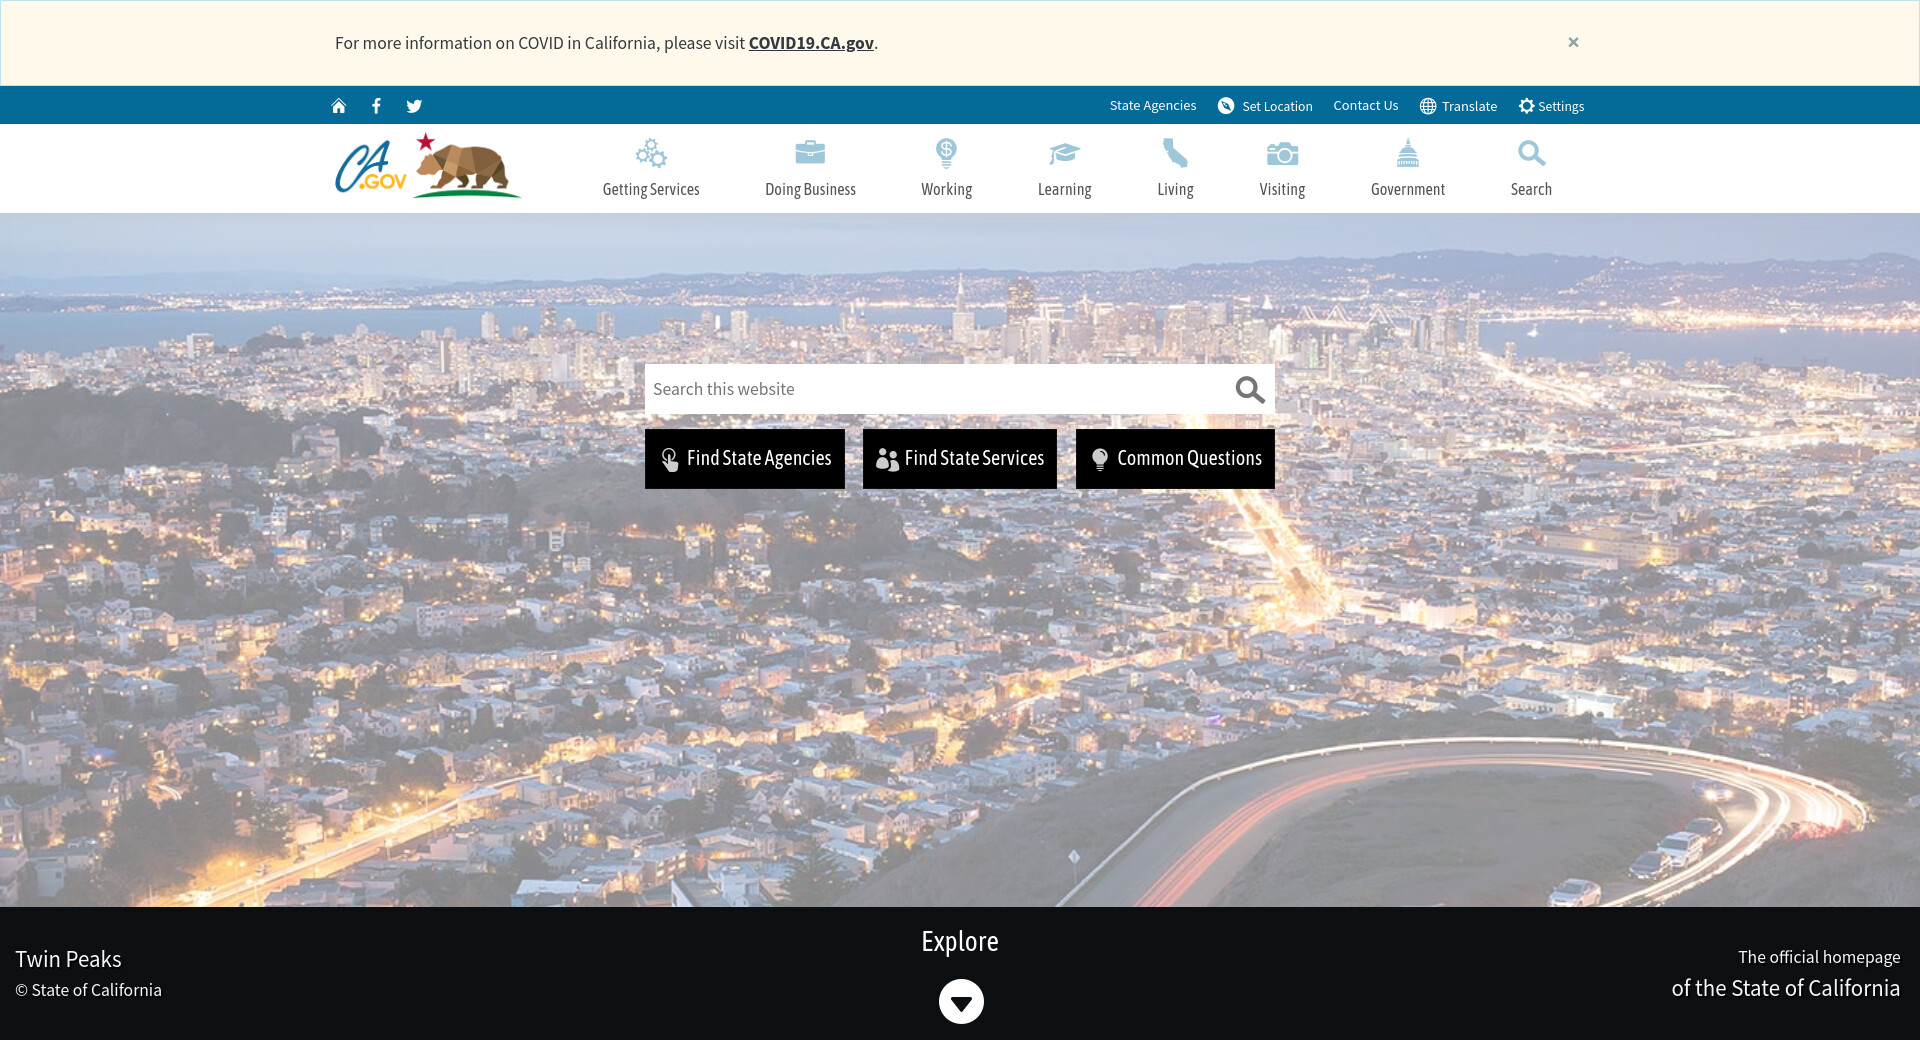Screen dimensions: 1920x1040
Task: Open the Twitter bird icon link
Action: [414, 106]
